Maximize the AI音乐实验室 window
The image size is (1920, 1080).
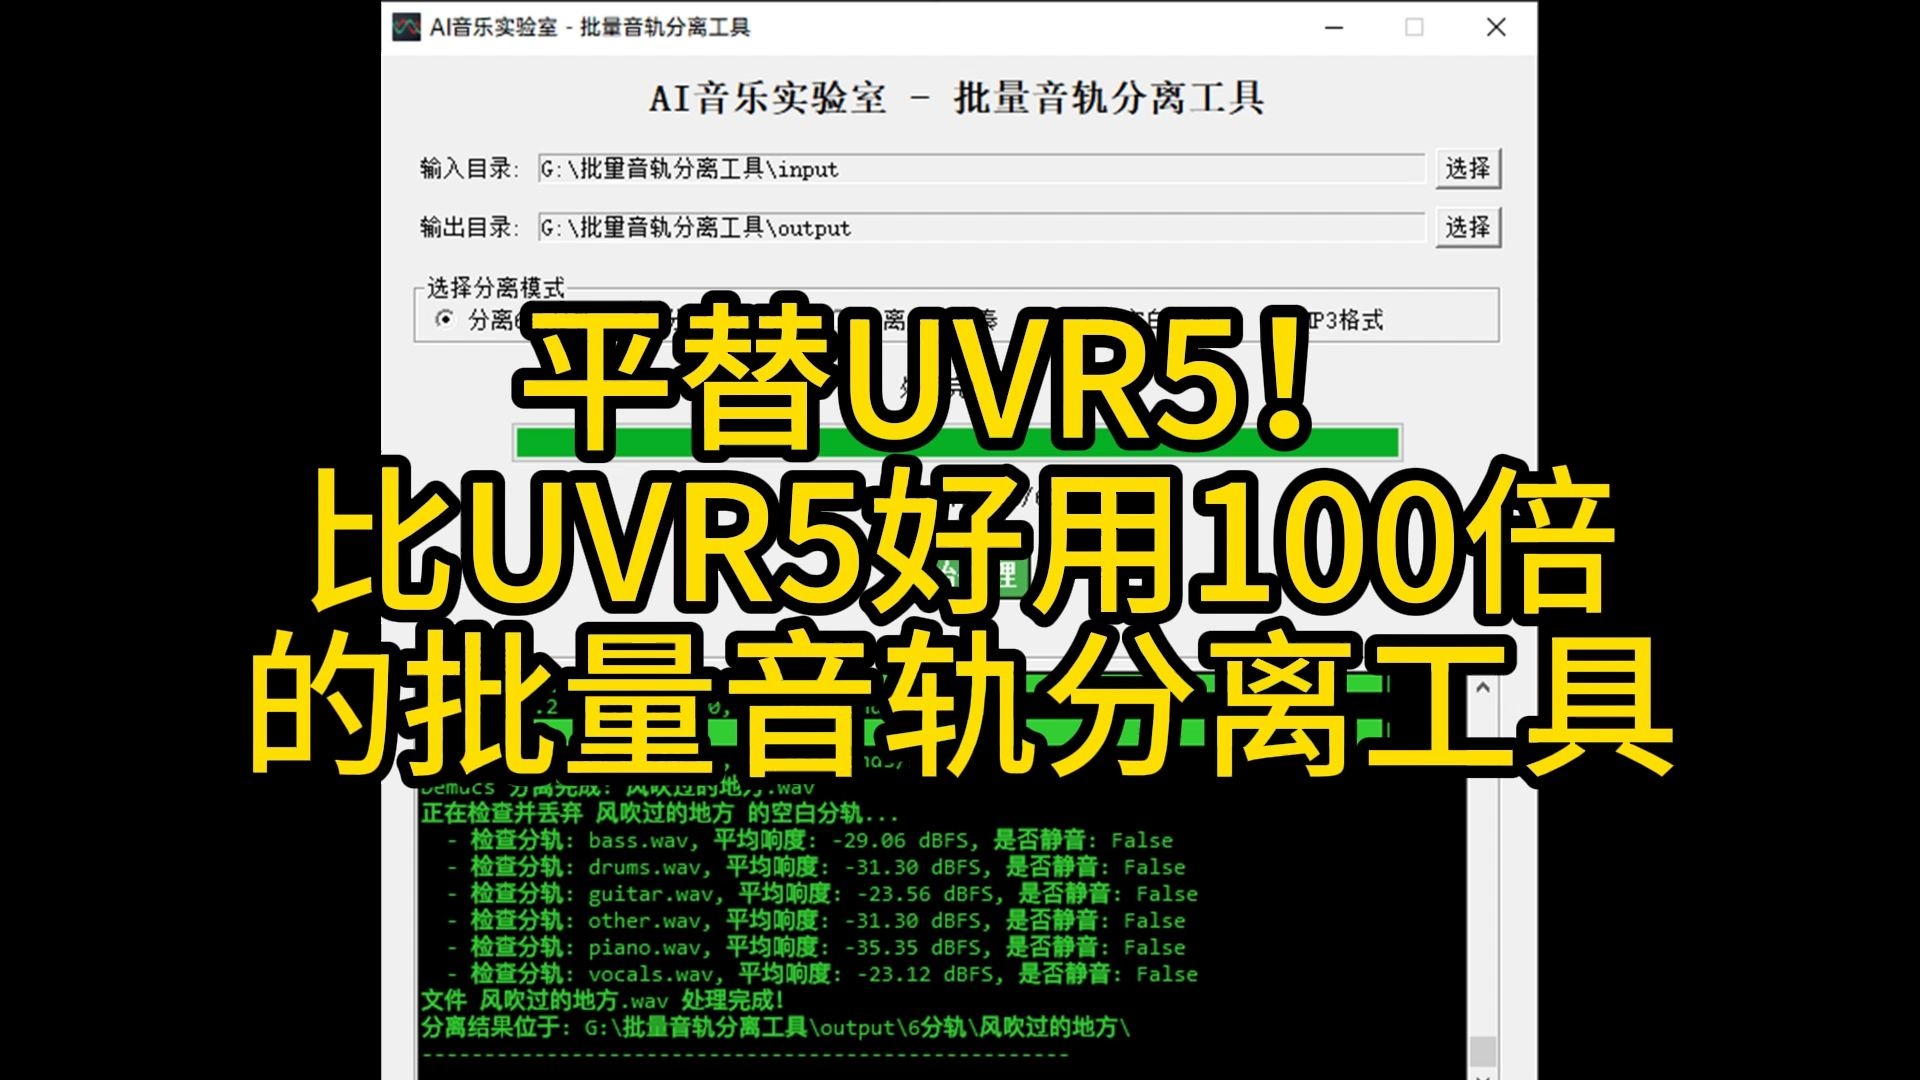tap(1414, 27)
